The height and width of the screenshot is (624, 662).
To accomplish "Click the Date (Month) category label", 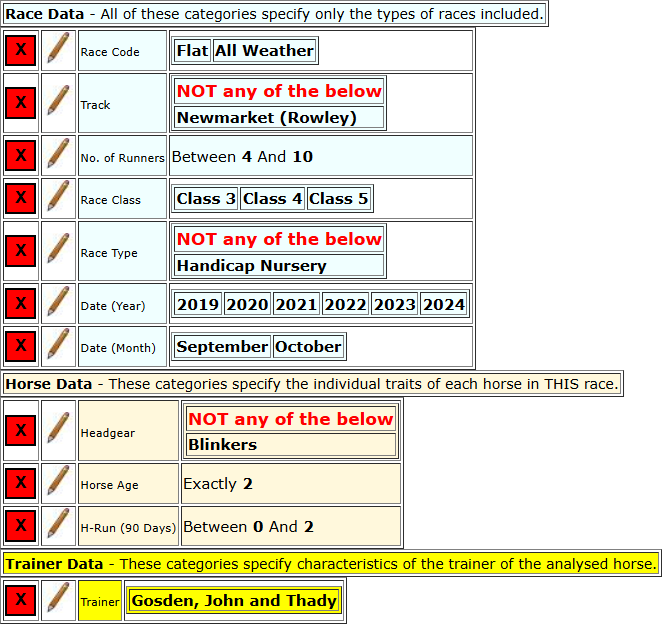I will coord(122,346).
